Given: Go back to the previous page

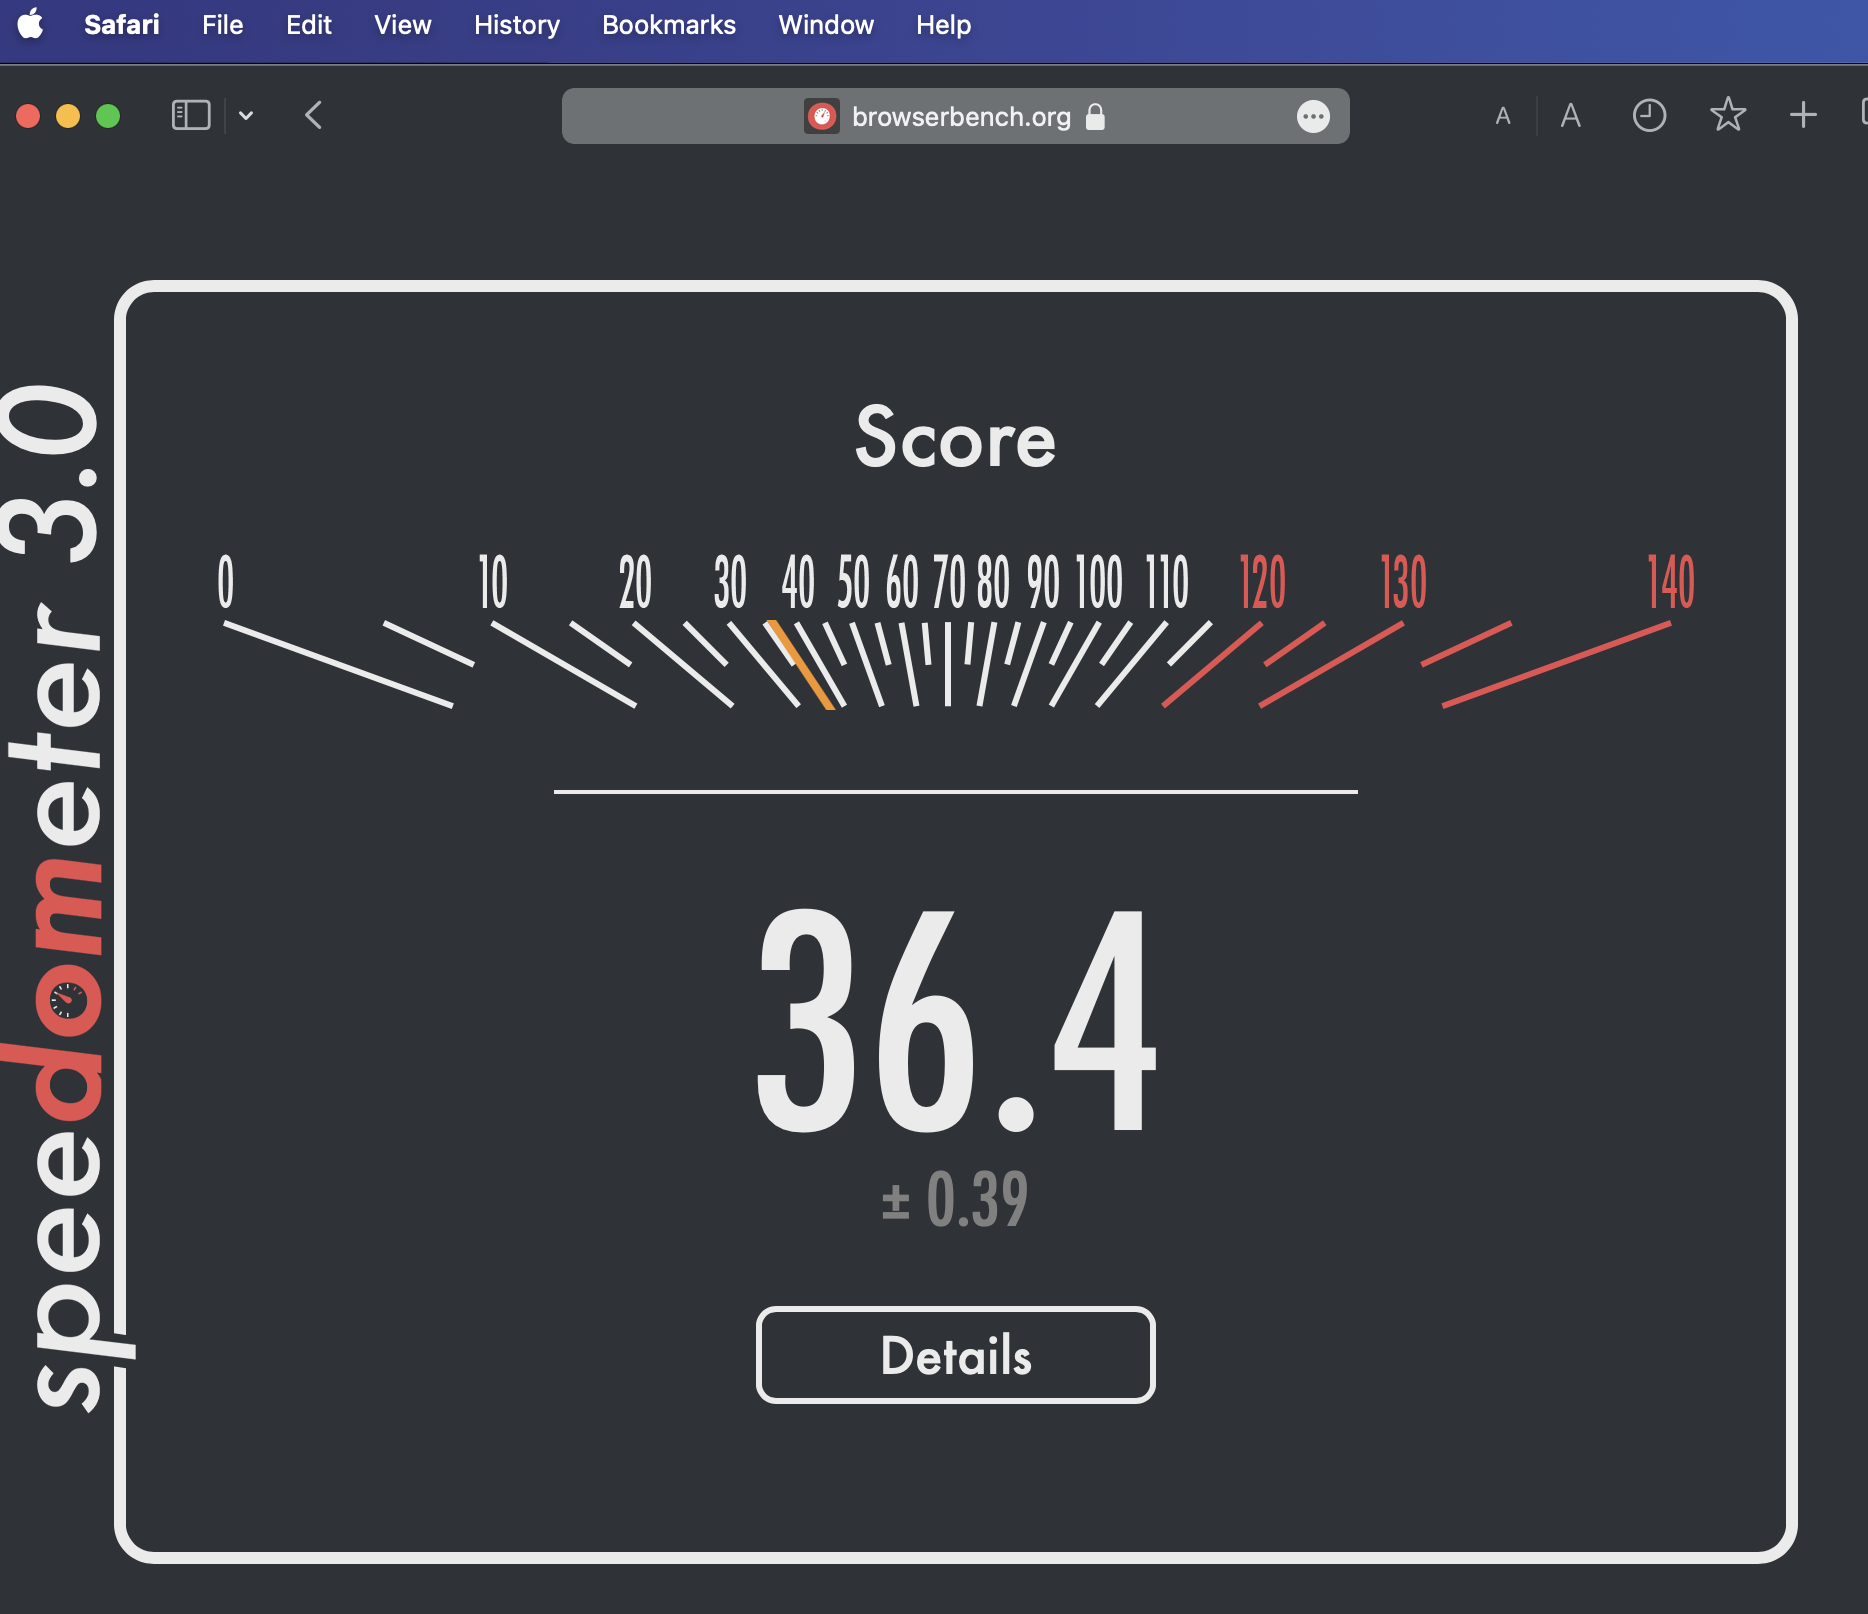Looking at the screenshot, I should tap(313, 116).
